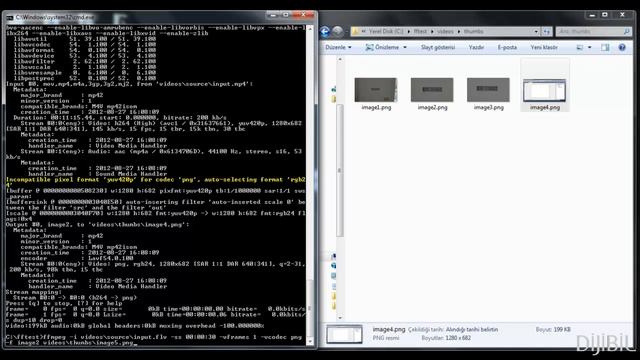Go back in Explorer with the blue arrow

325,31
